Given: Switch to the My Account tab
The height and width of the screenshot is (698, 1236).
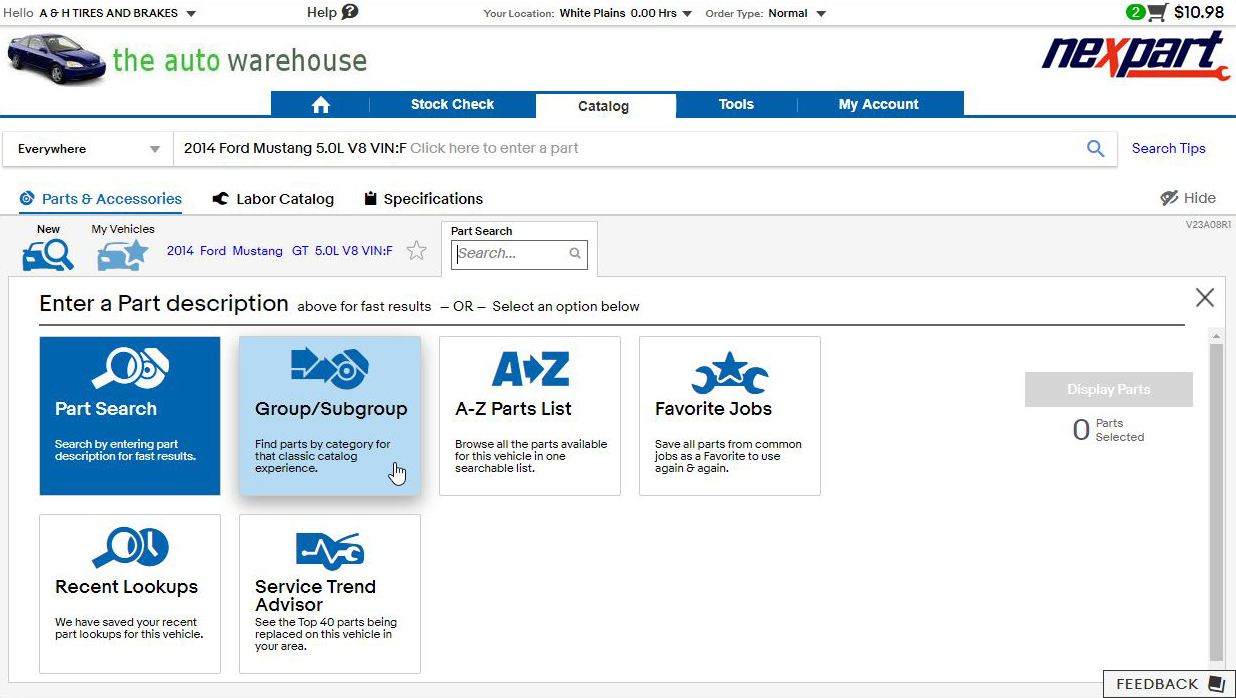Looking at the screenshot, I should [x=879, y=104].
